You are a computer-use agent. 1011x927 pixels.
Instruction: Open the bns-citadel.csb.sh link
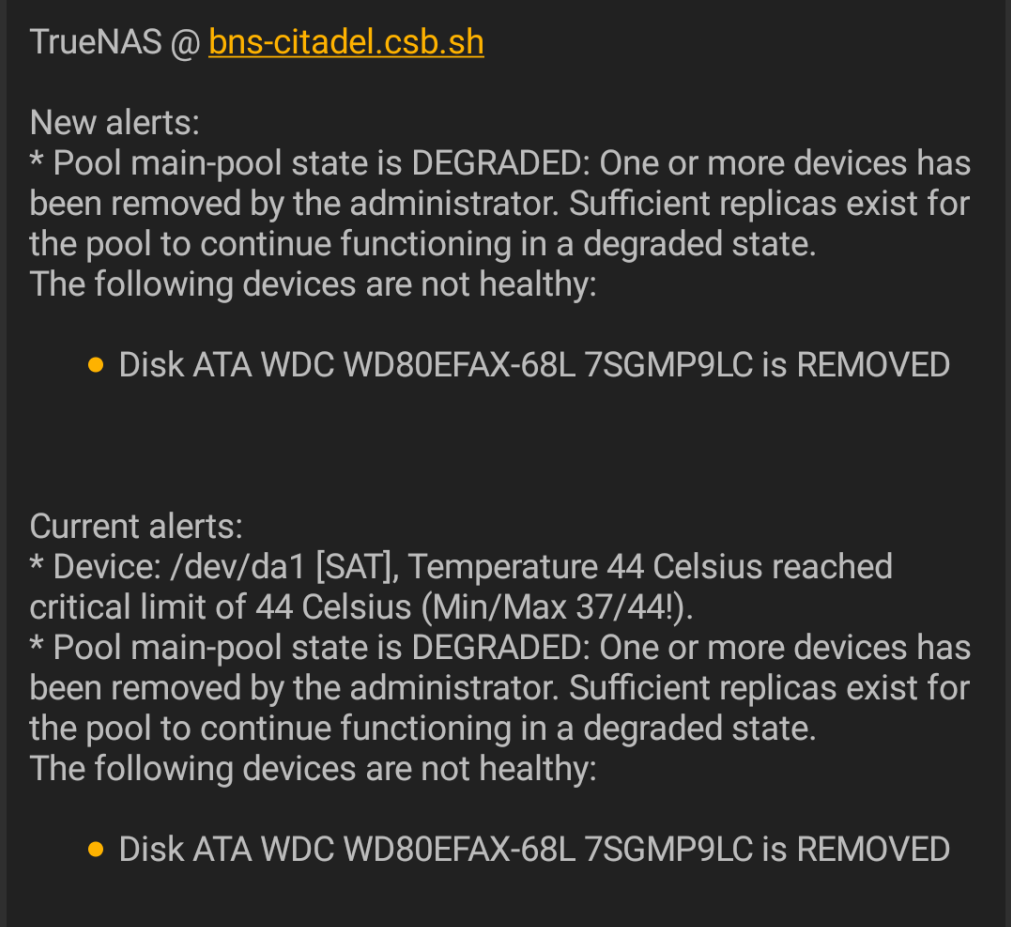[346, 43]
